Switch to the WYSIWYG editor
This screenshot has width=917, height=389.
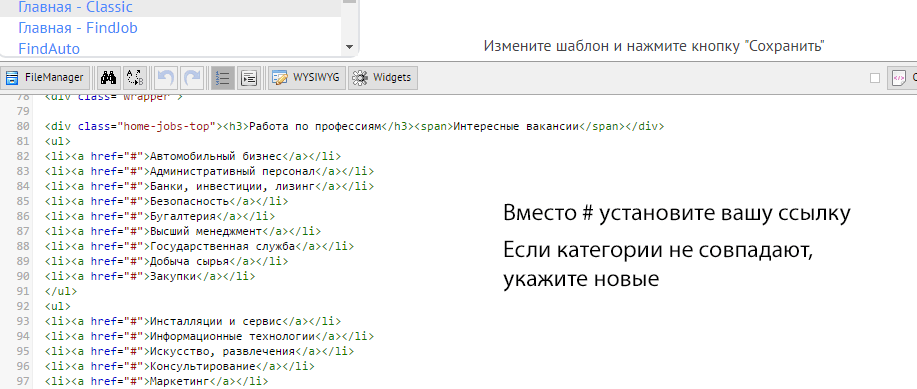pos(308,77)
